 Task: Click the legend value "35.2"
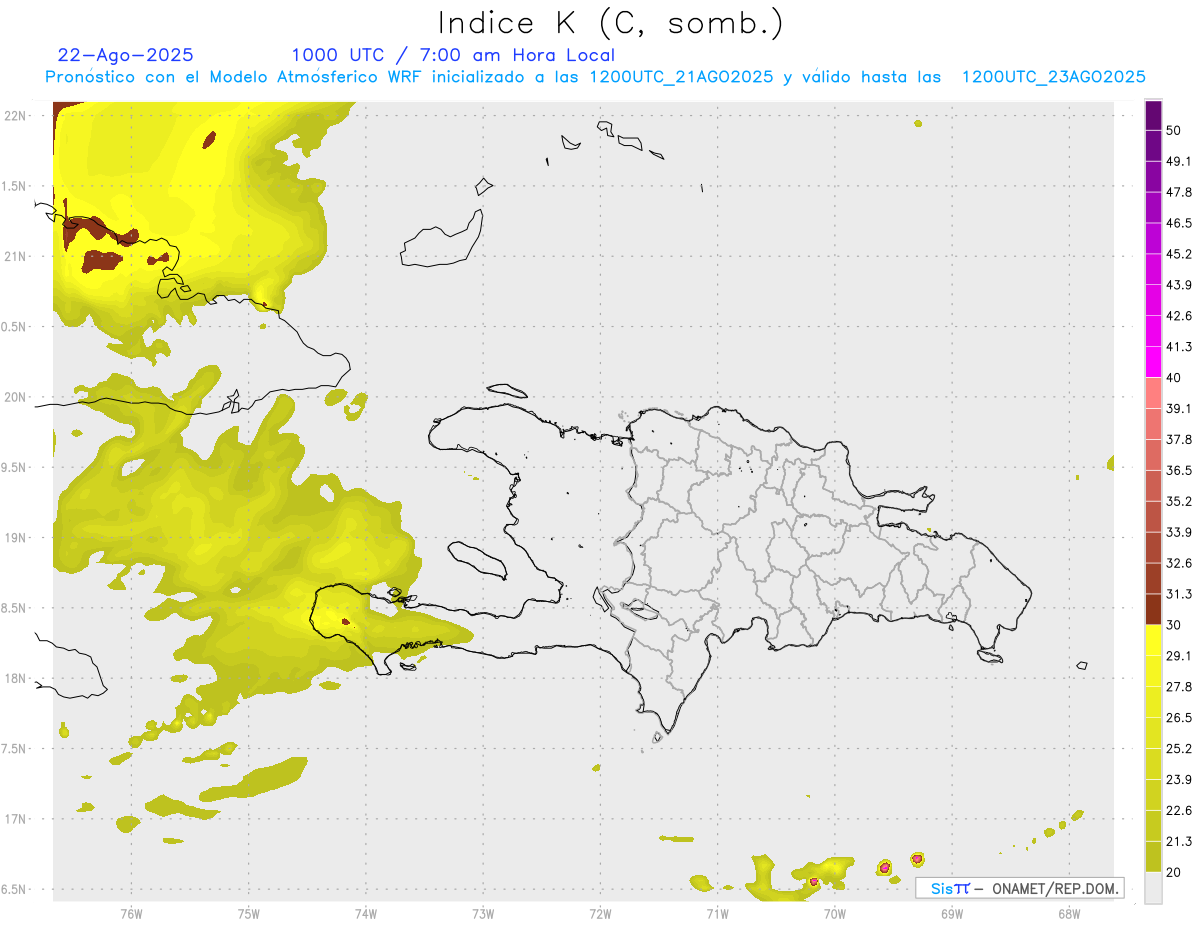click(1179, 501)
